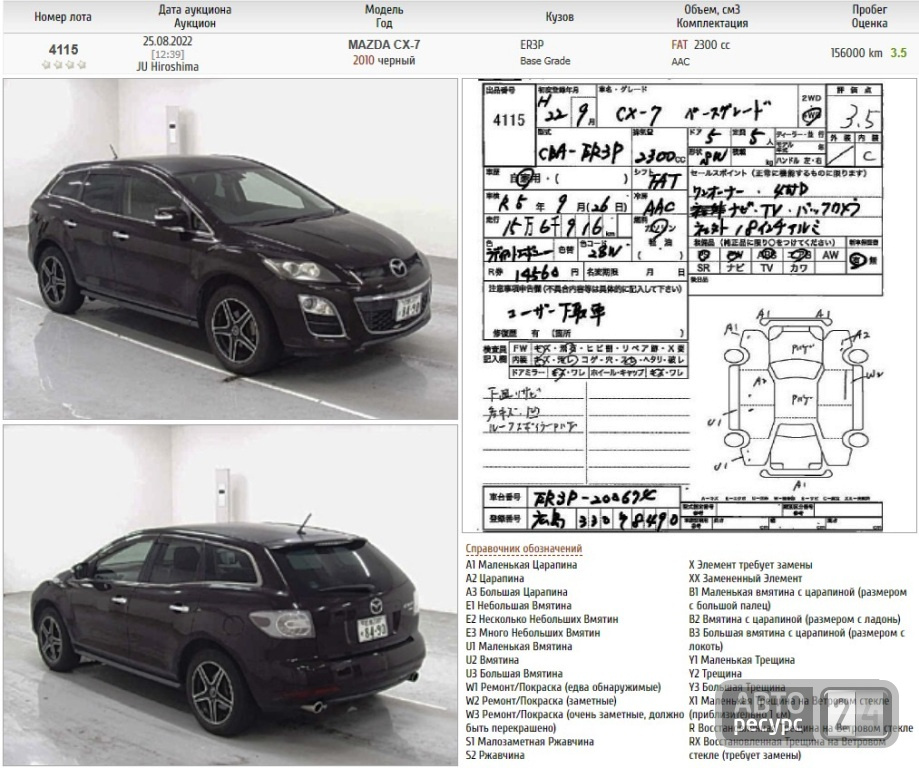
Task: Click the A3 Большая Царапина legend entry
Action: 516,592
